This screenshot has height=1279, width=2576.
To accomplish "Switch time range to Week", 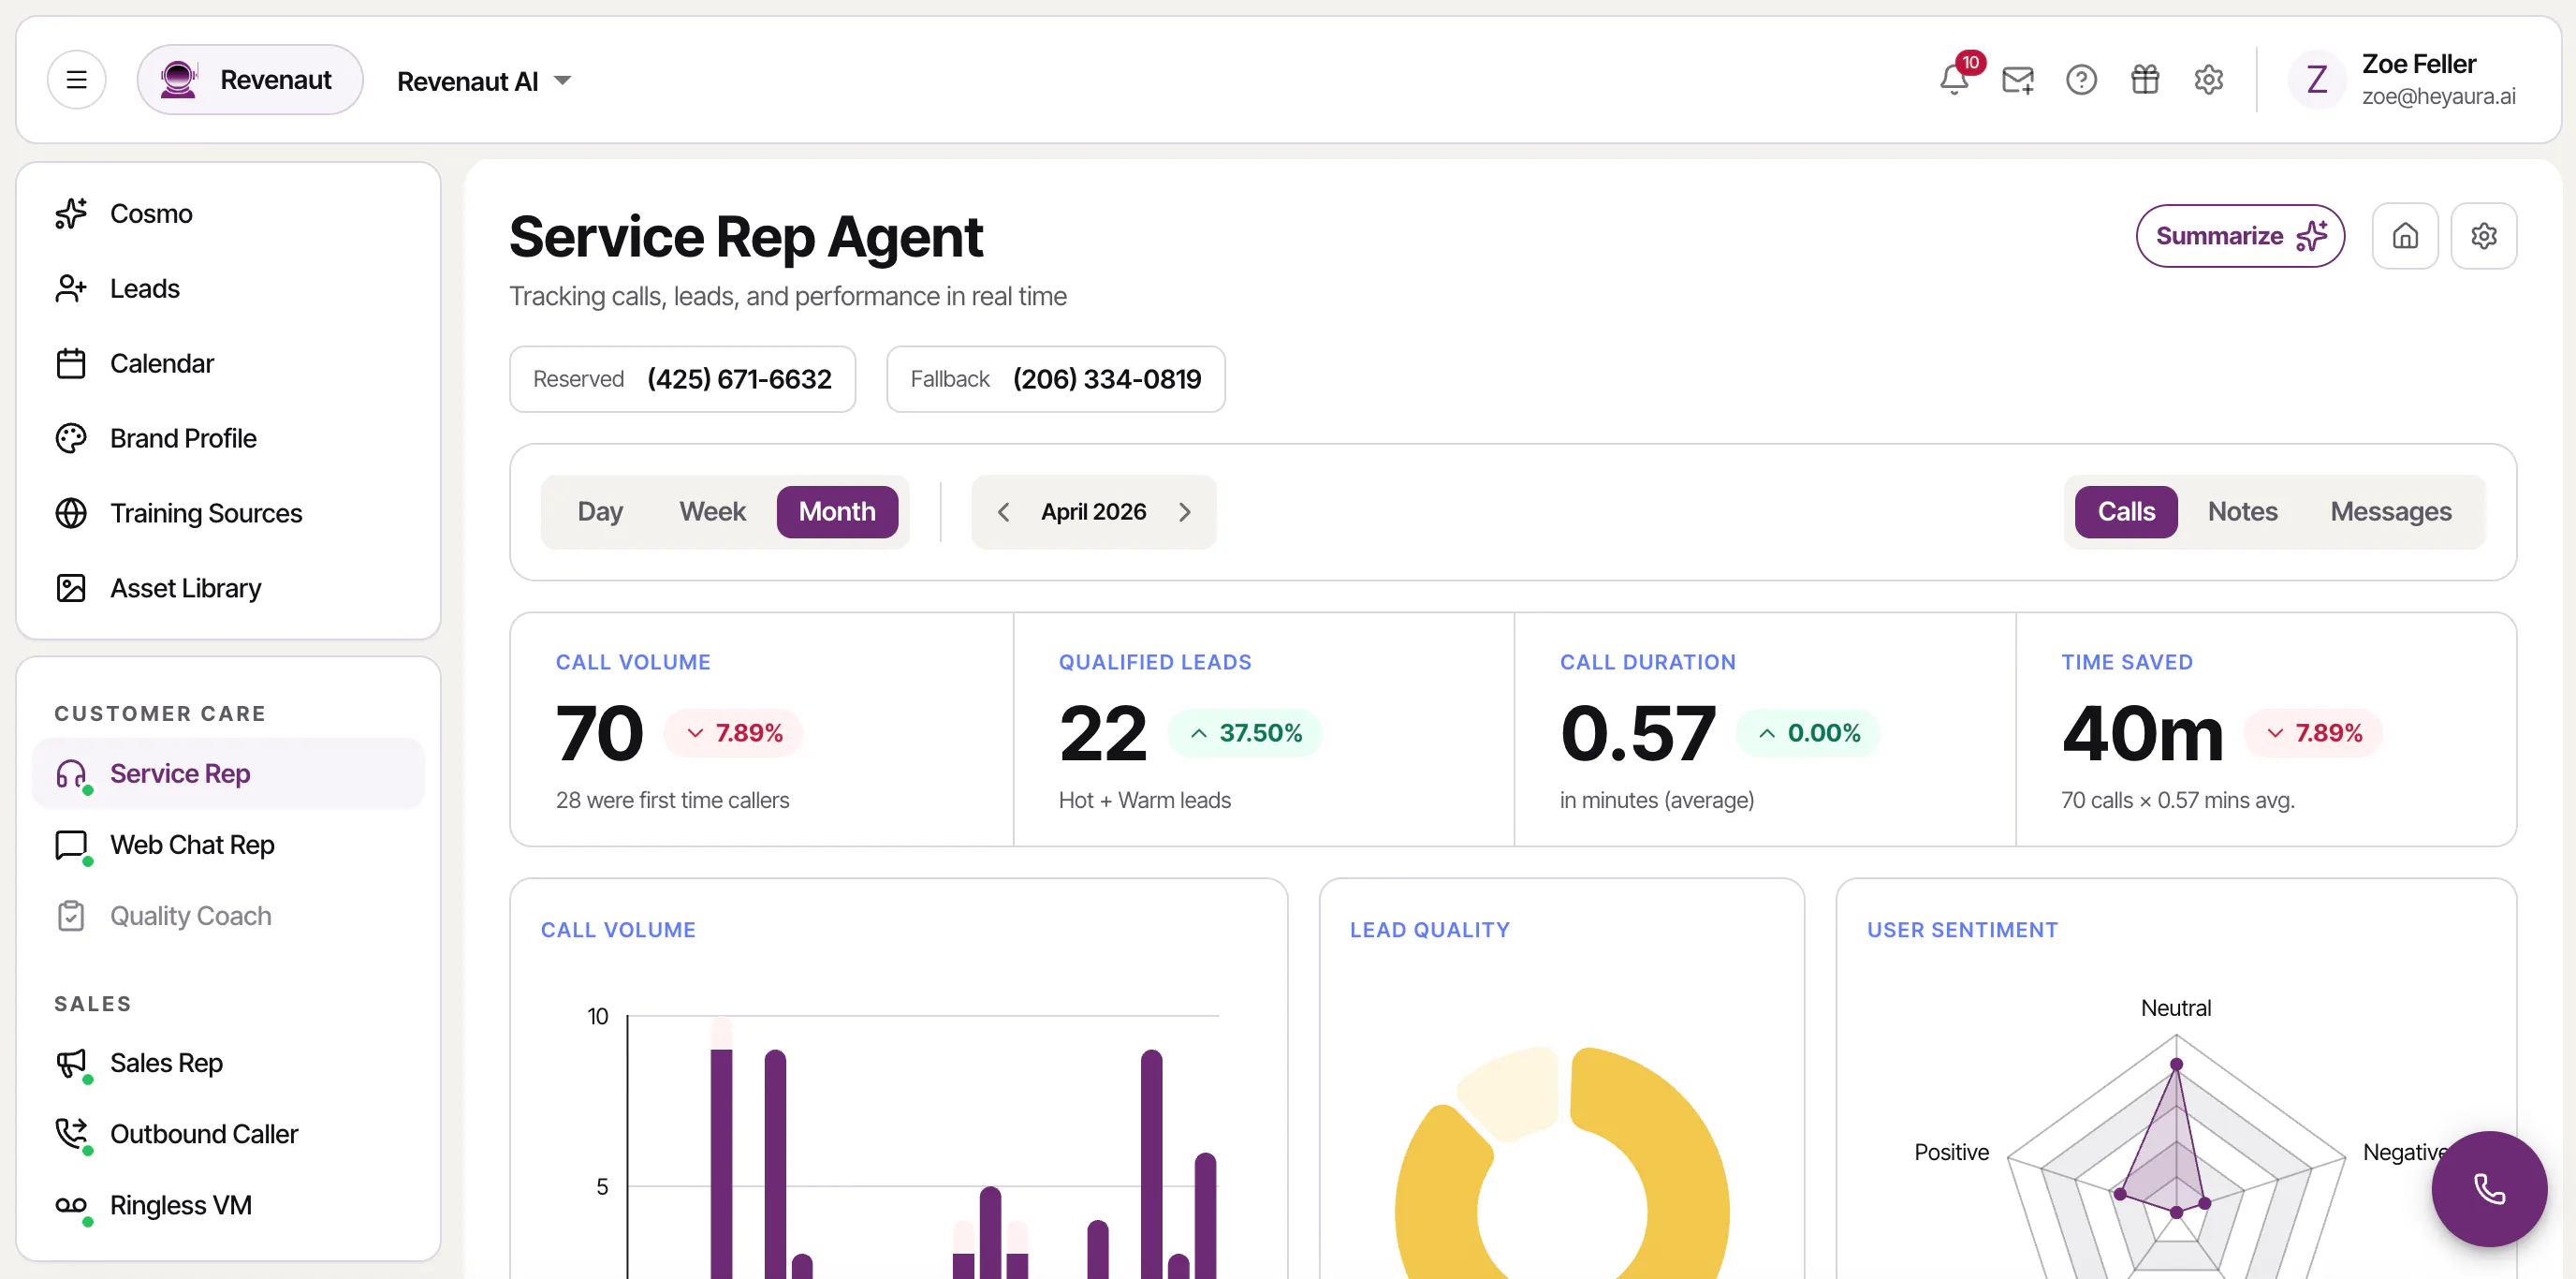I will [x=712, y=511].
